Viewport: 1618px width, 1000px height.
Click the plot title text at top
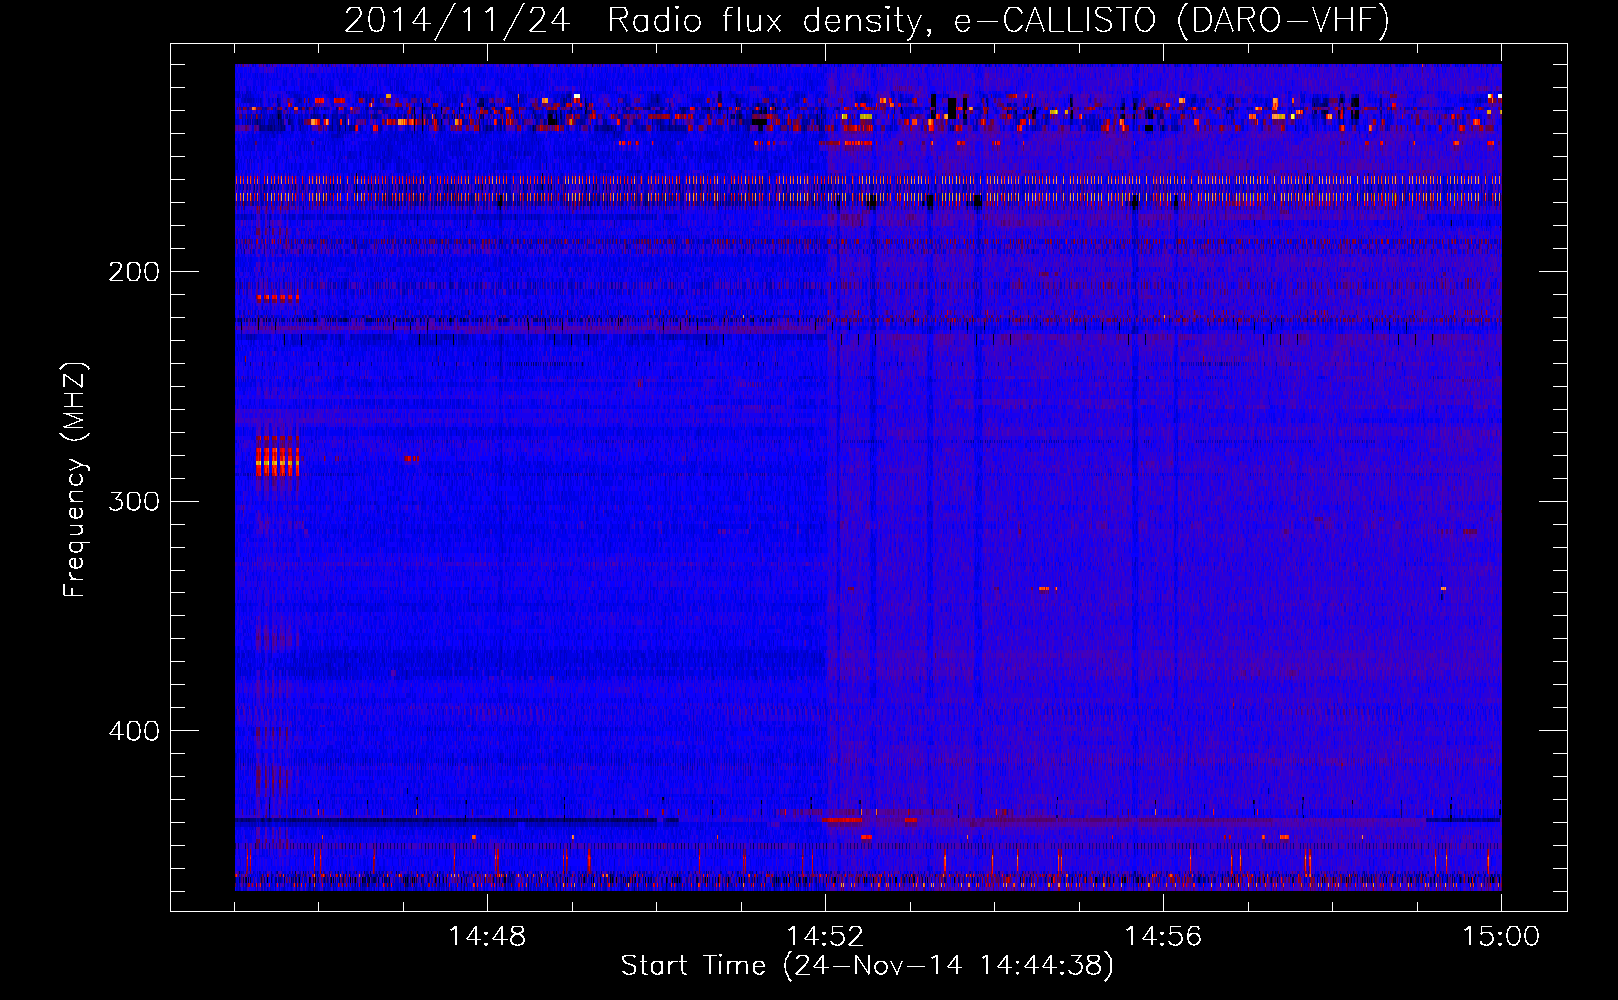pyautogui.click(x=867, y=20)
